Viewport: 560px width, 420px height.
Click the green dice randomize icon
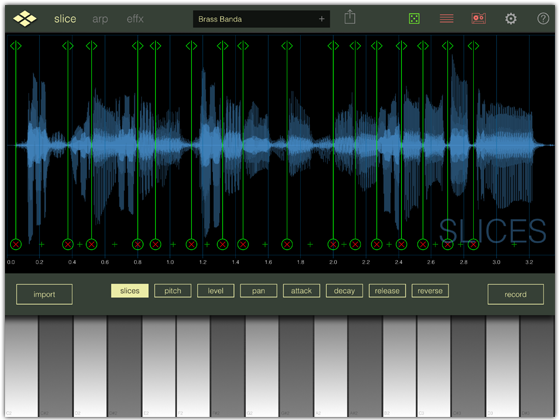tap(414, 19)
